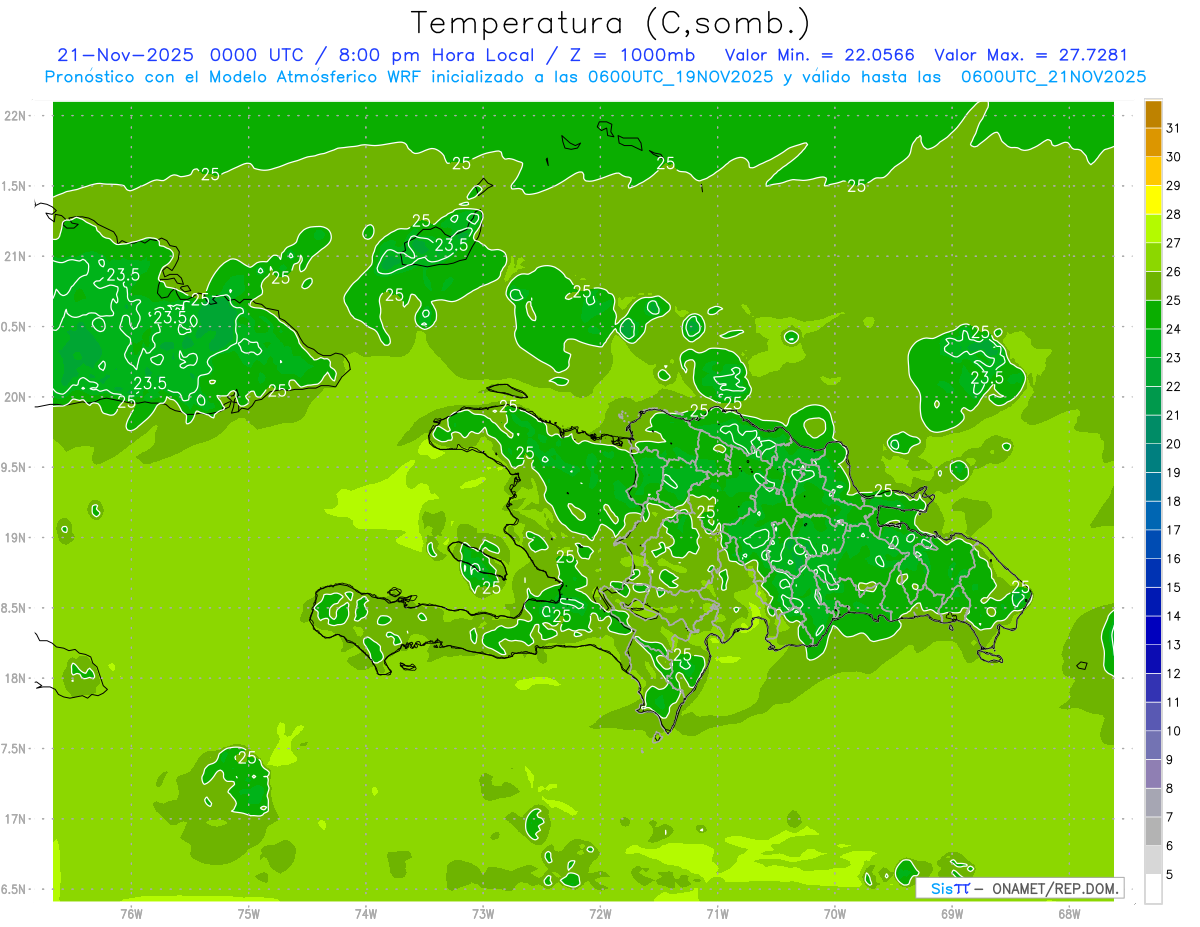The image size is (1200, 927).
Task: Click the "70W" longitude axis label
Action: (835, 914)
